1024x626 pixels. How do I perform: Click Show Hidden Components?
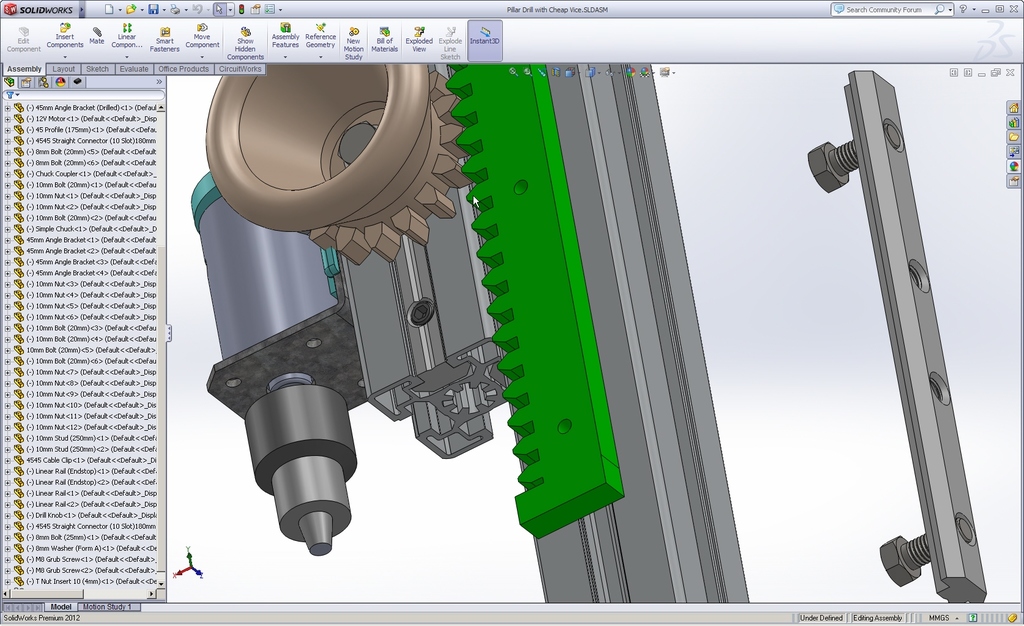coord(245,42)
